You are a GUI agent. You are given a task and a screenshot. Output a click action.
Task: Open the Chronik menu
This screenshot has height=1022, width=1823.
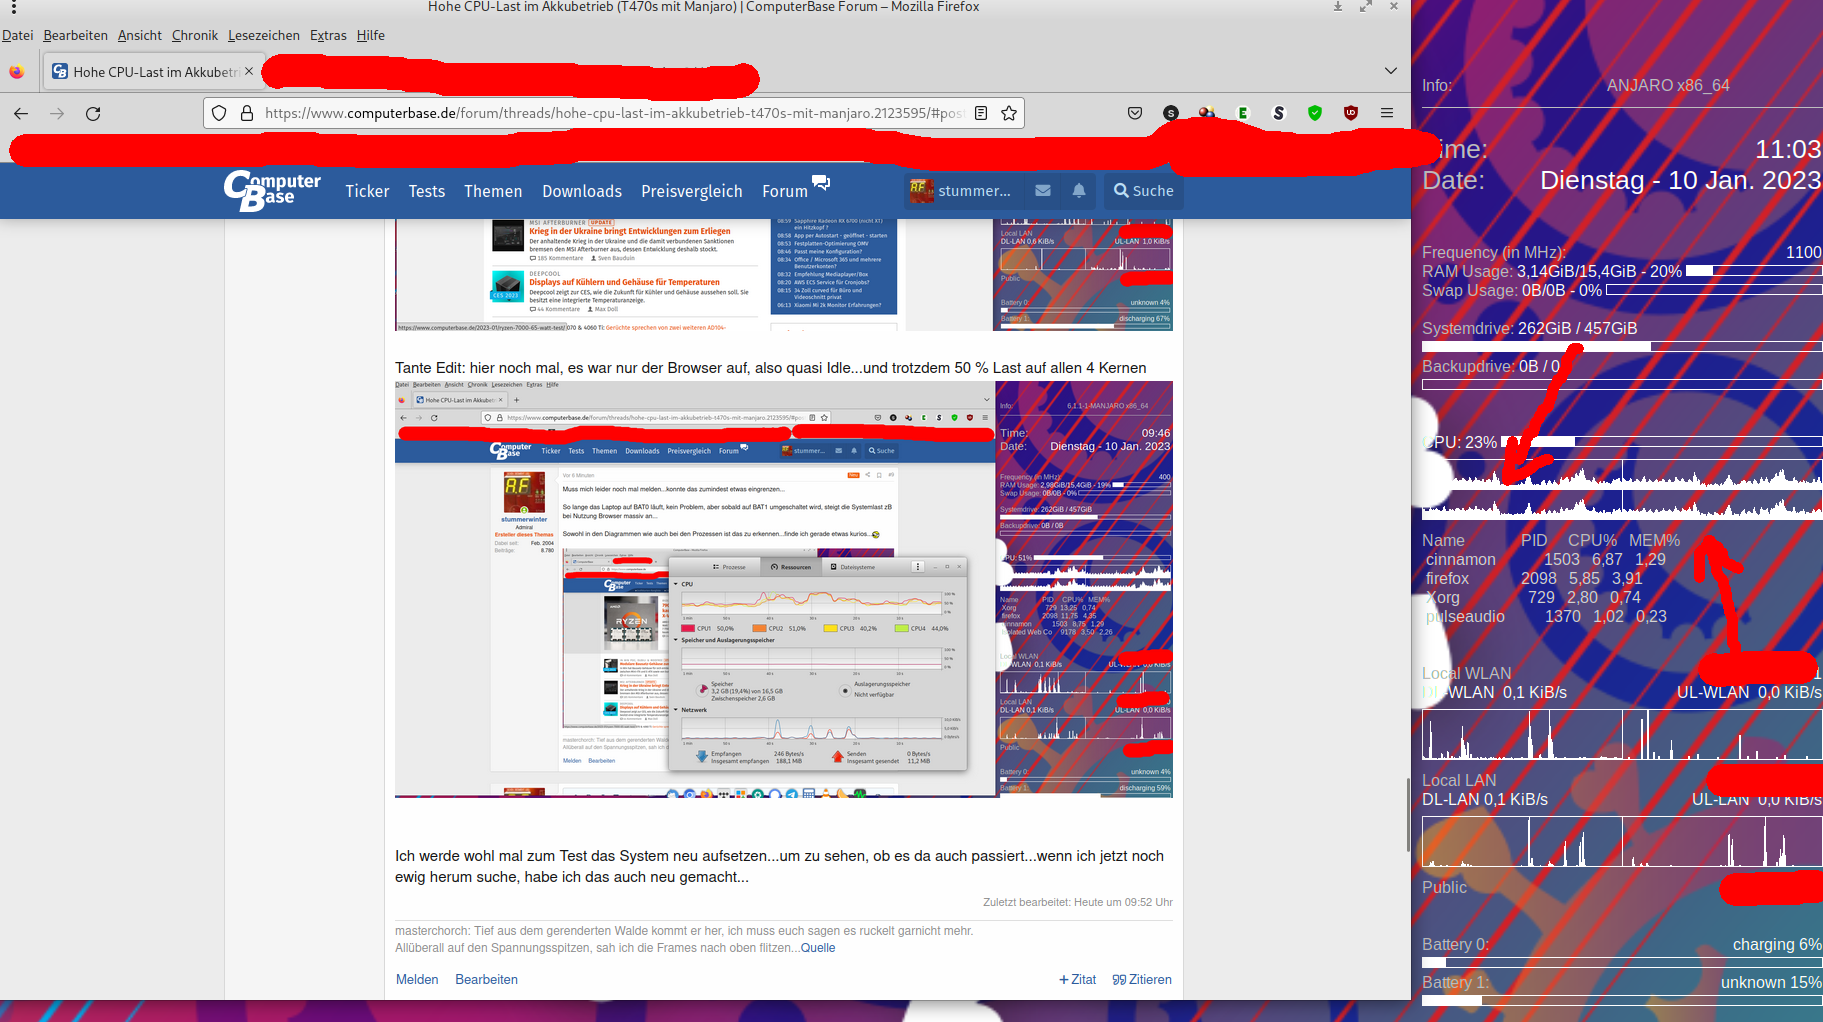(194, 35)
